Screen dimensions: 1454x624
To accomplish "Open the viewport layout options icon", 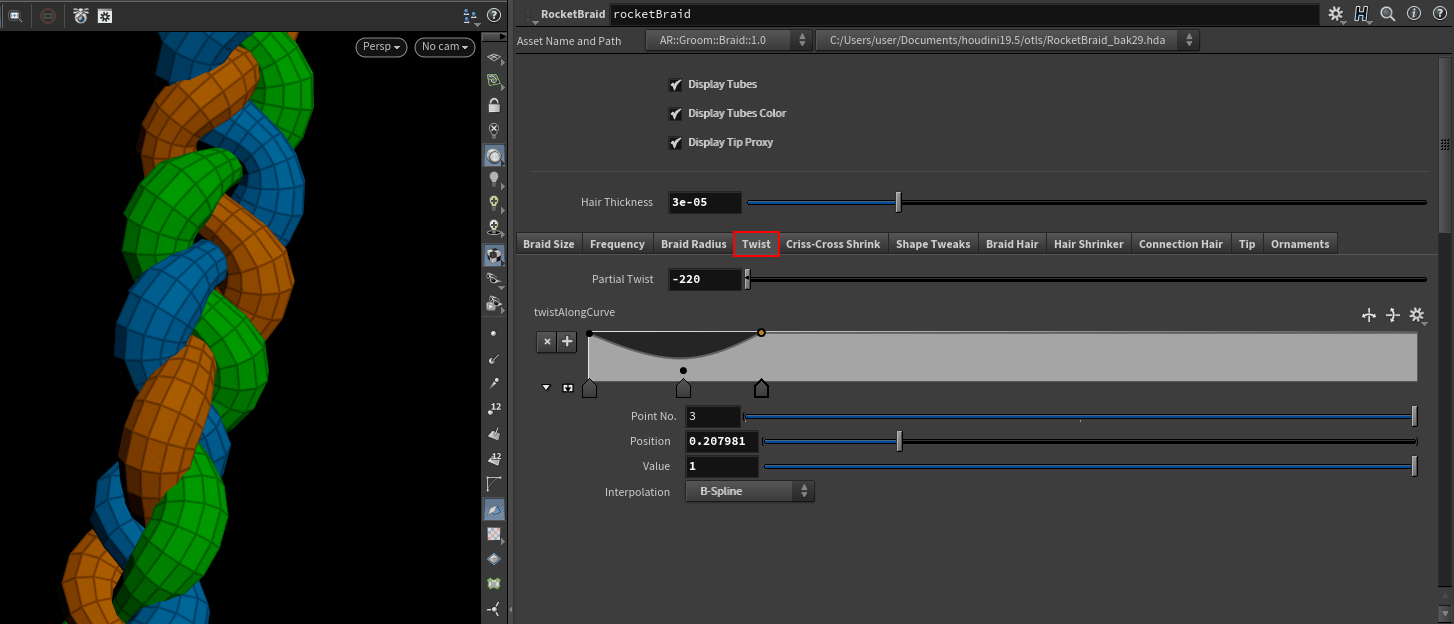I will point(471,16).
